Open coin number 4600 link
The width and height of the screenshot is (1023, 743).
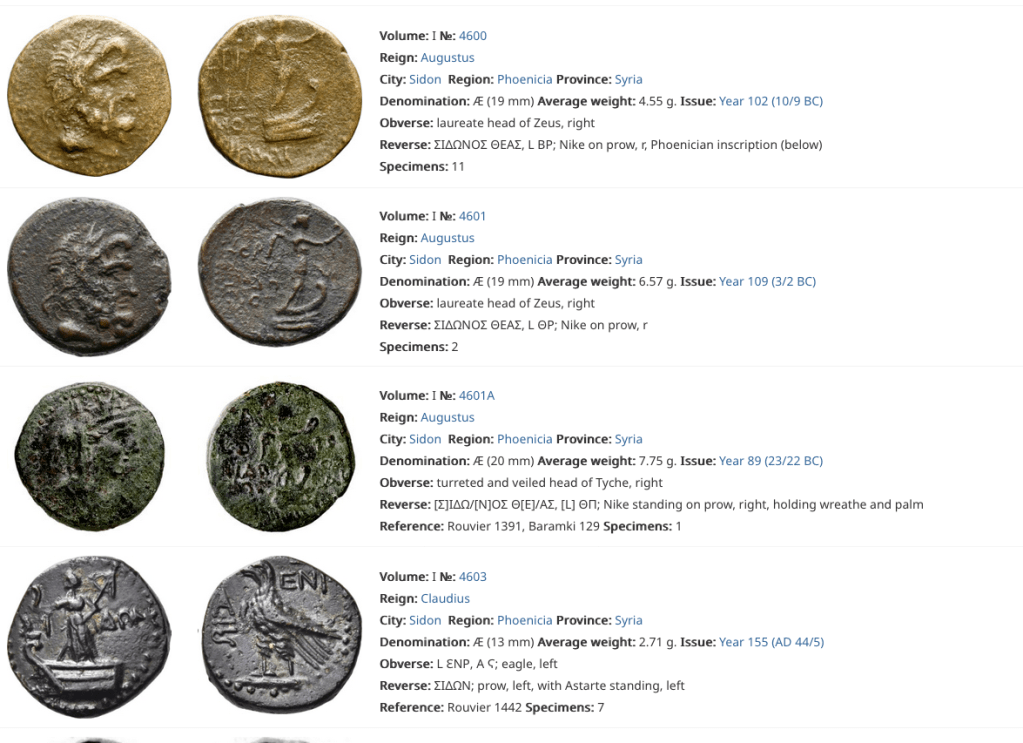click(x=472, y=36)
